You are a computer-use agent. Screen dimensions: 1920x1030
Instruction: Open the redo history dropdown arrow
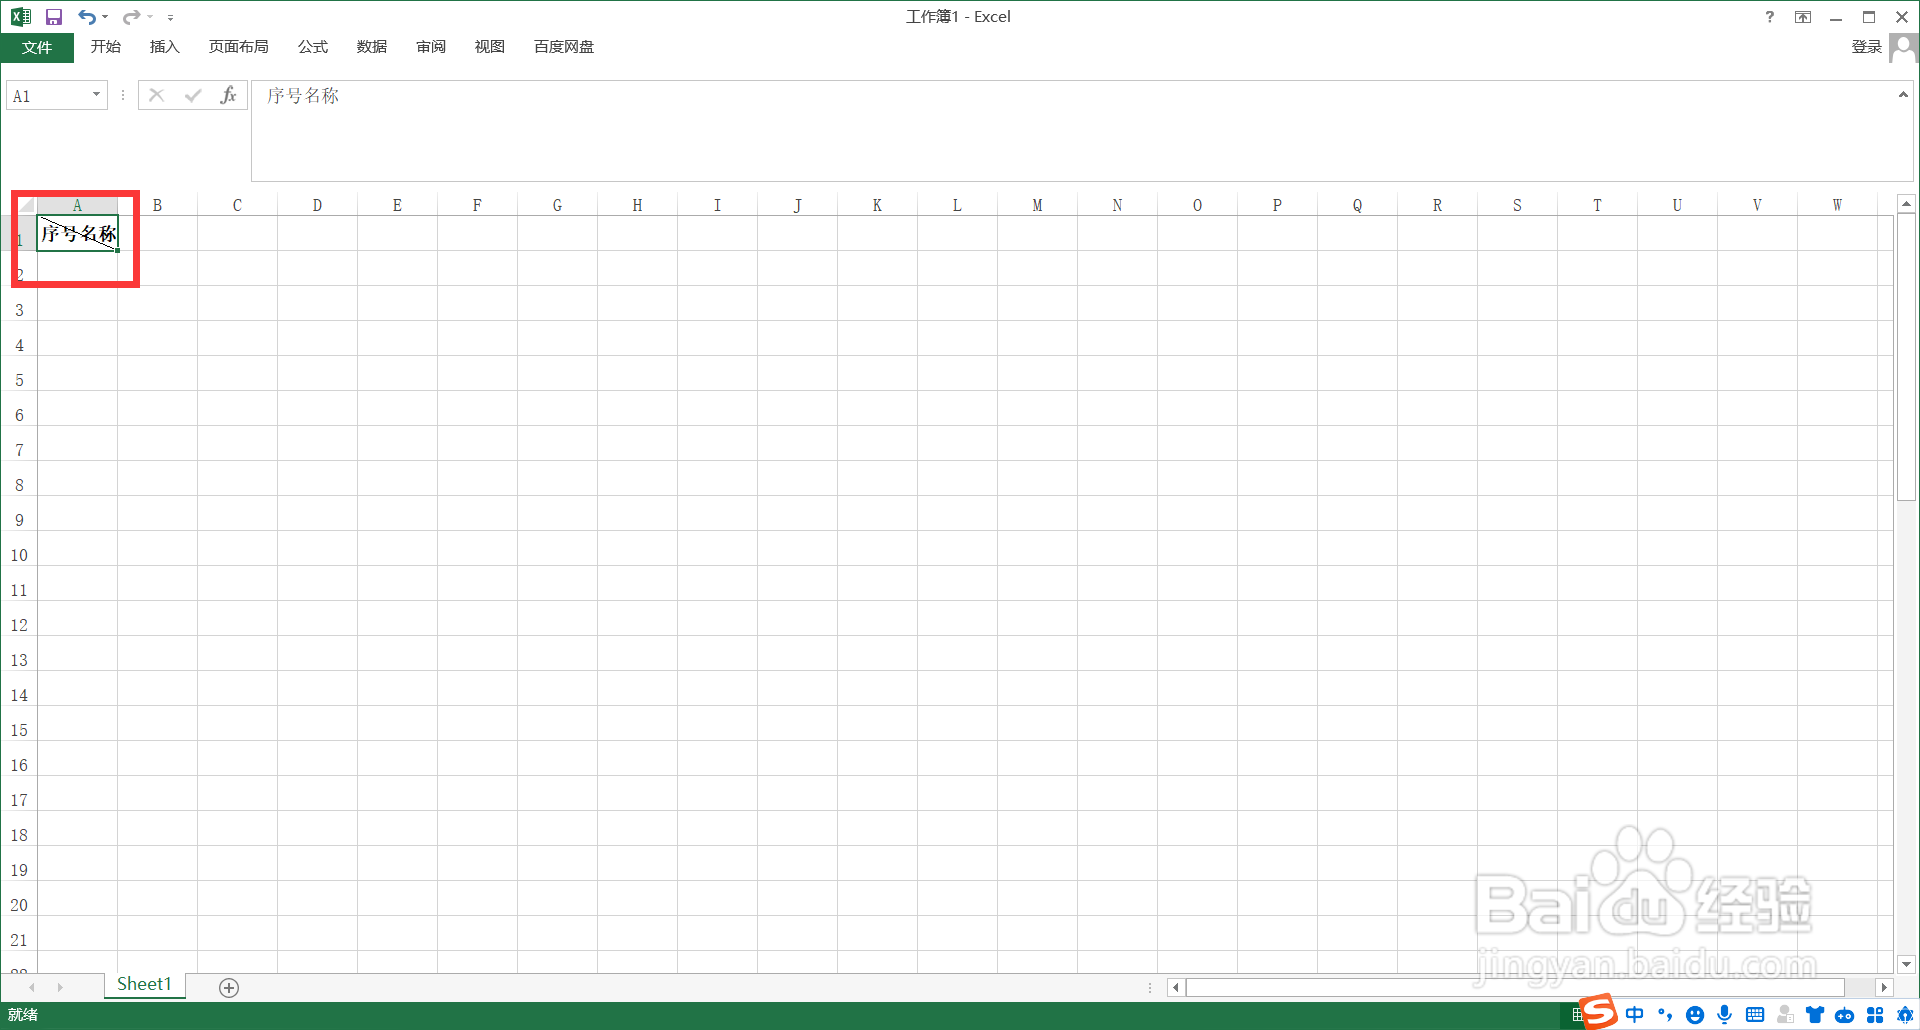pyautogui.click(x=150, y=17)
